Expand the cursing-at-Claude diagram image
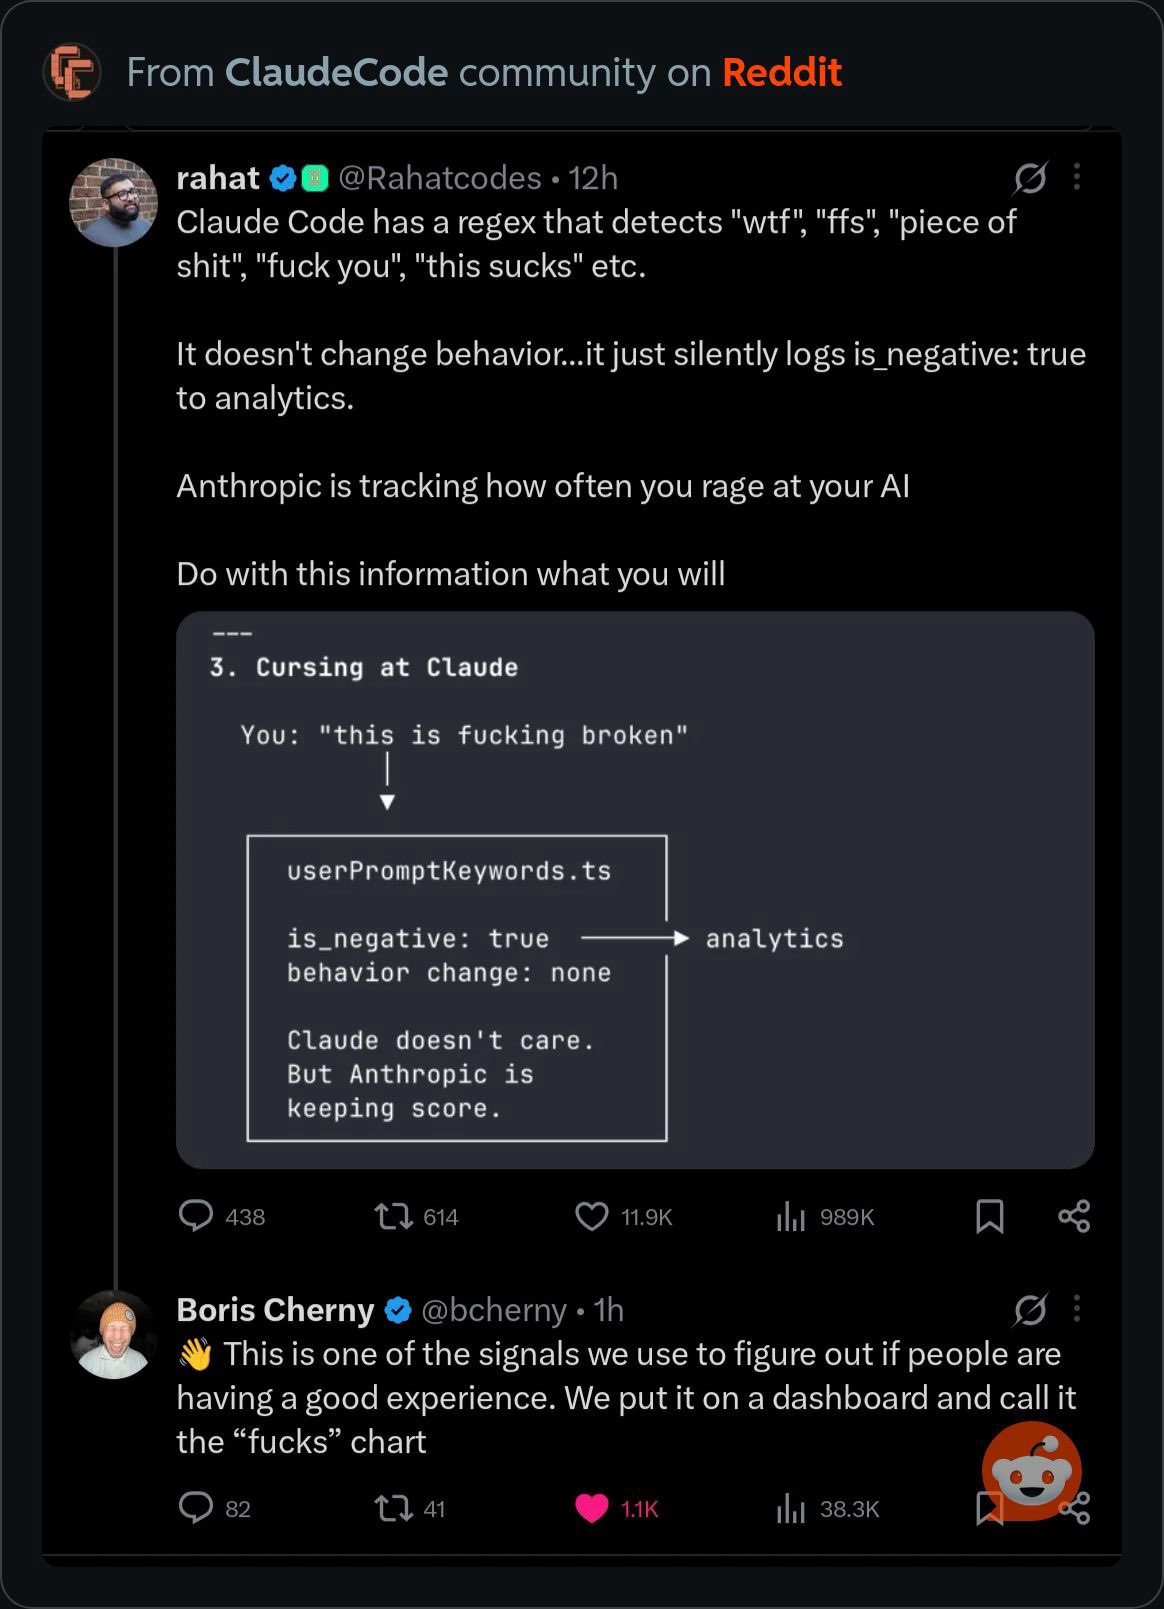 (635, 890)
